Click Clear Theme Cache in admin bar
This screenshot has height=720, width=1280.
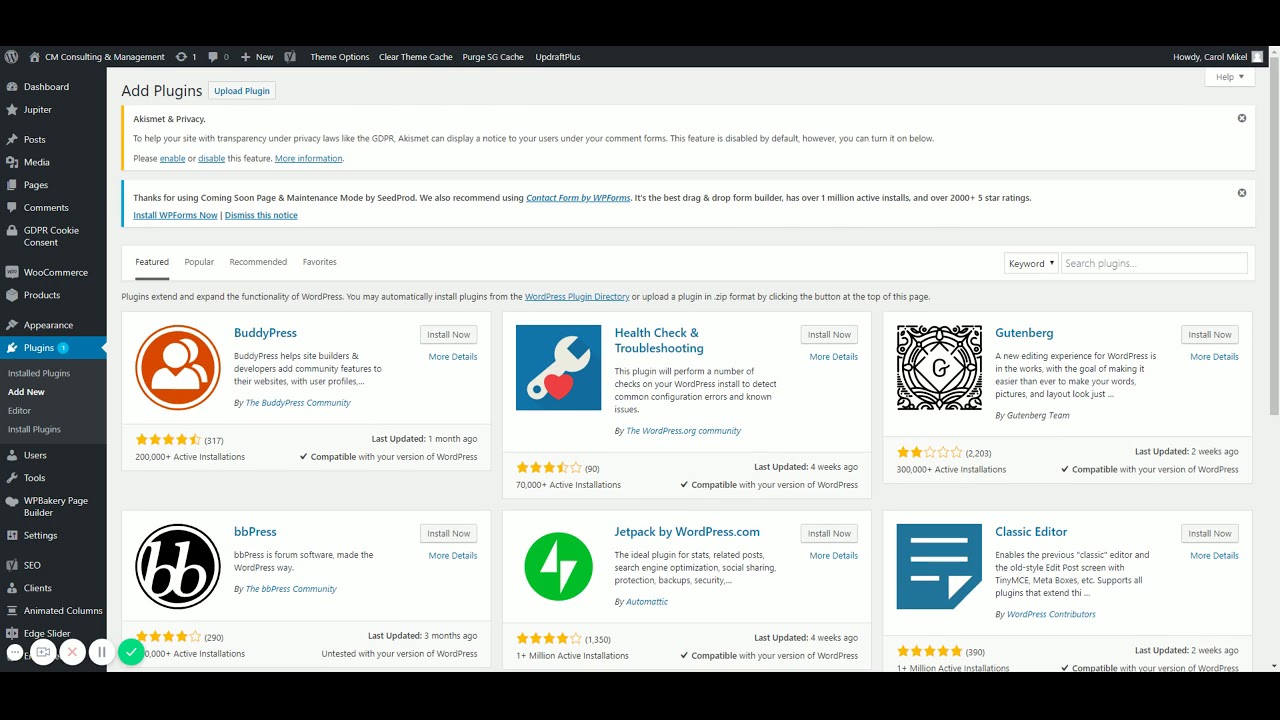point(416,57)
